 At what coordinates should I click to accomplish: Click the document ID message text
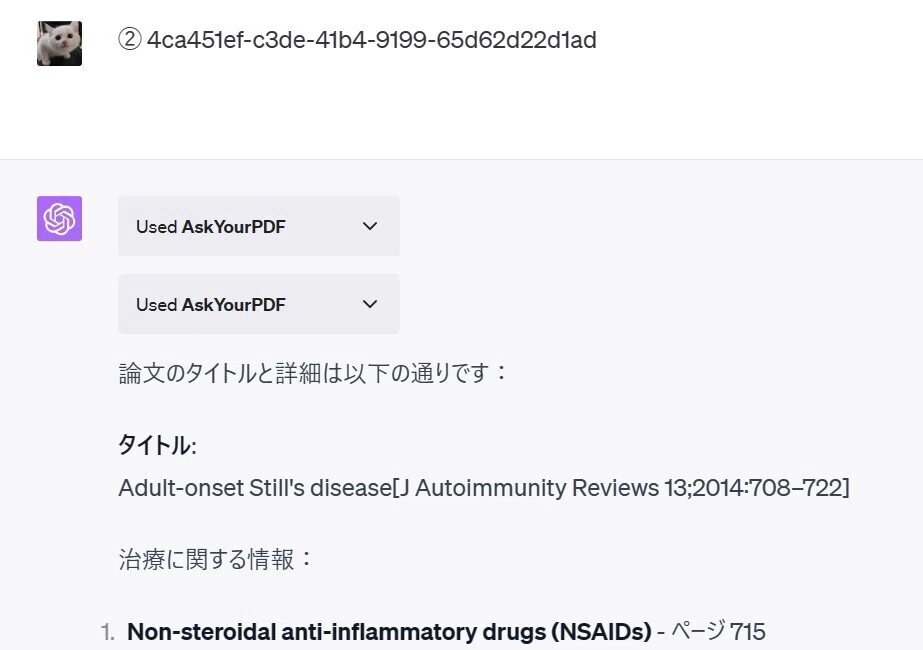371,40
